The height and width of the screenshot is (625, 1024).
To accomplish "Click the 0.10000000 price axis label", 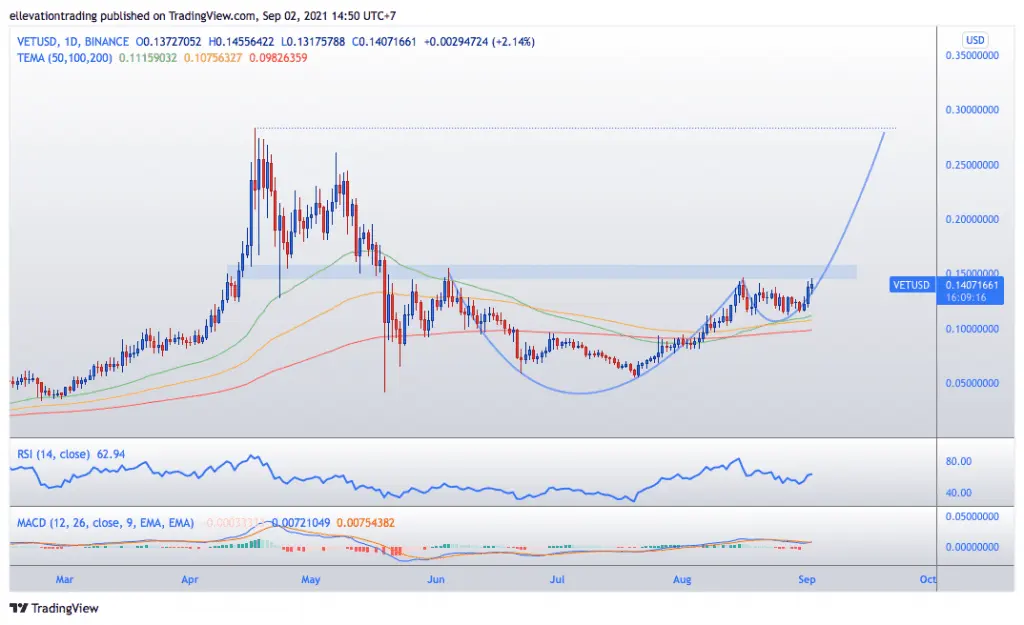I will coord(972,329).
